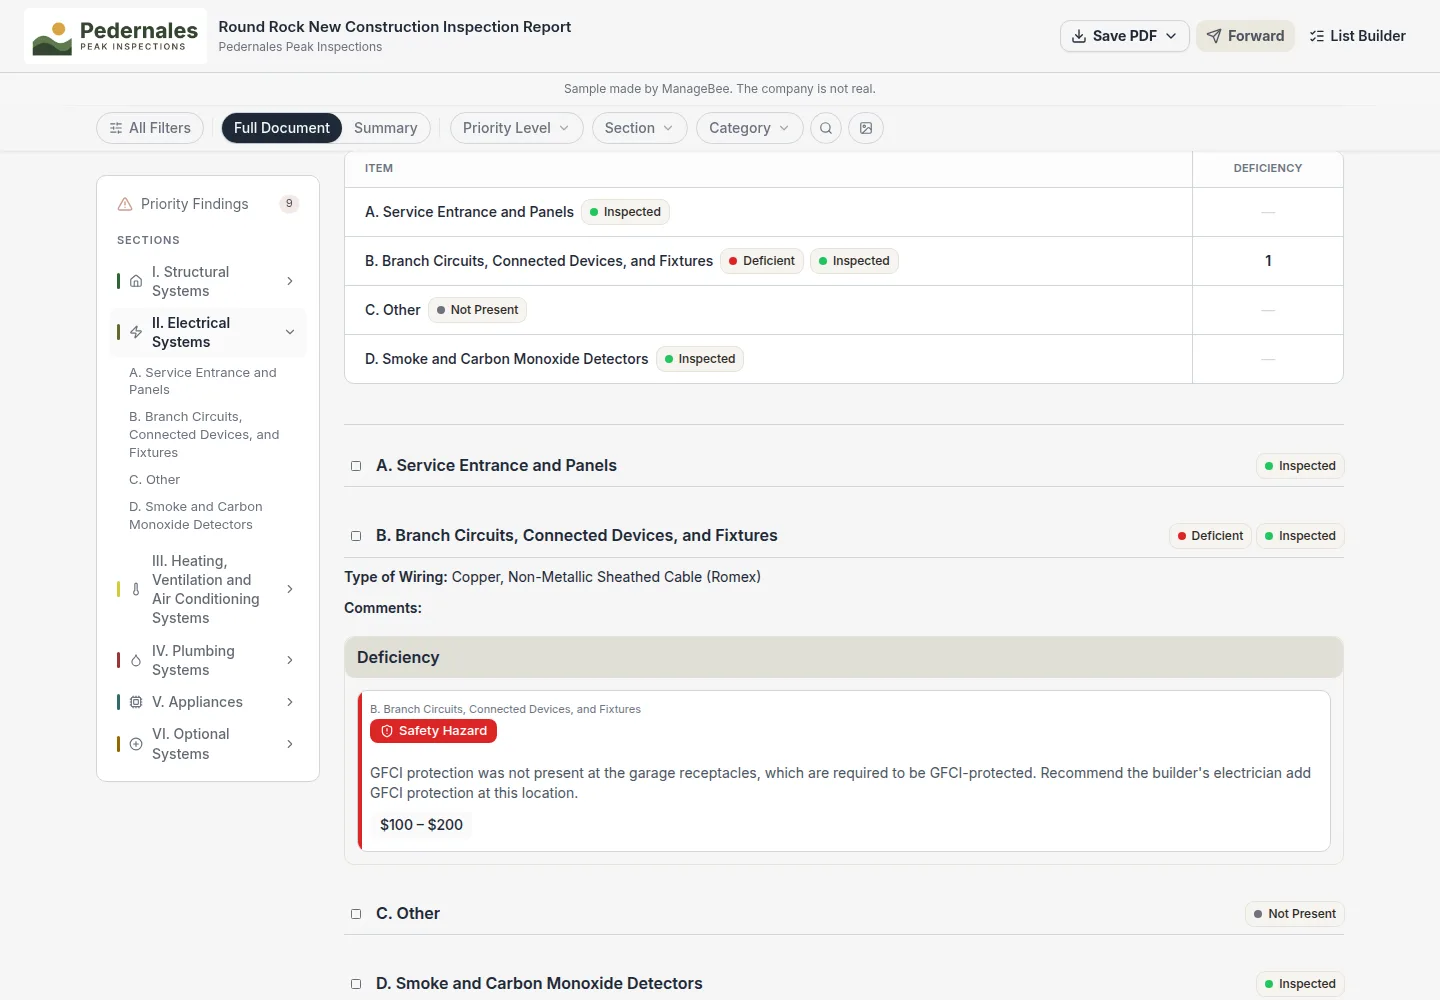Click the $100 – $200 cost estimate
Viewport: 1440px width, 1000px height.
pyautogui.click(x=421, y=825)
